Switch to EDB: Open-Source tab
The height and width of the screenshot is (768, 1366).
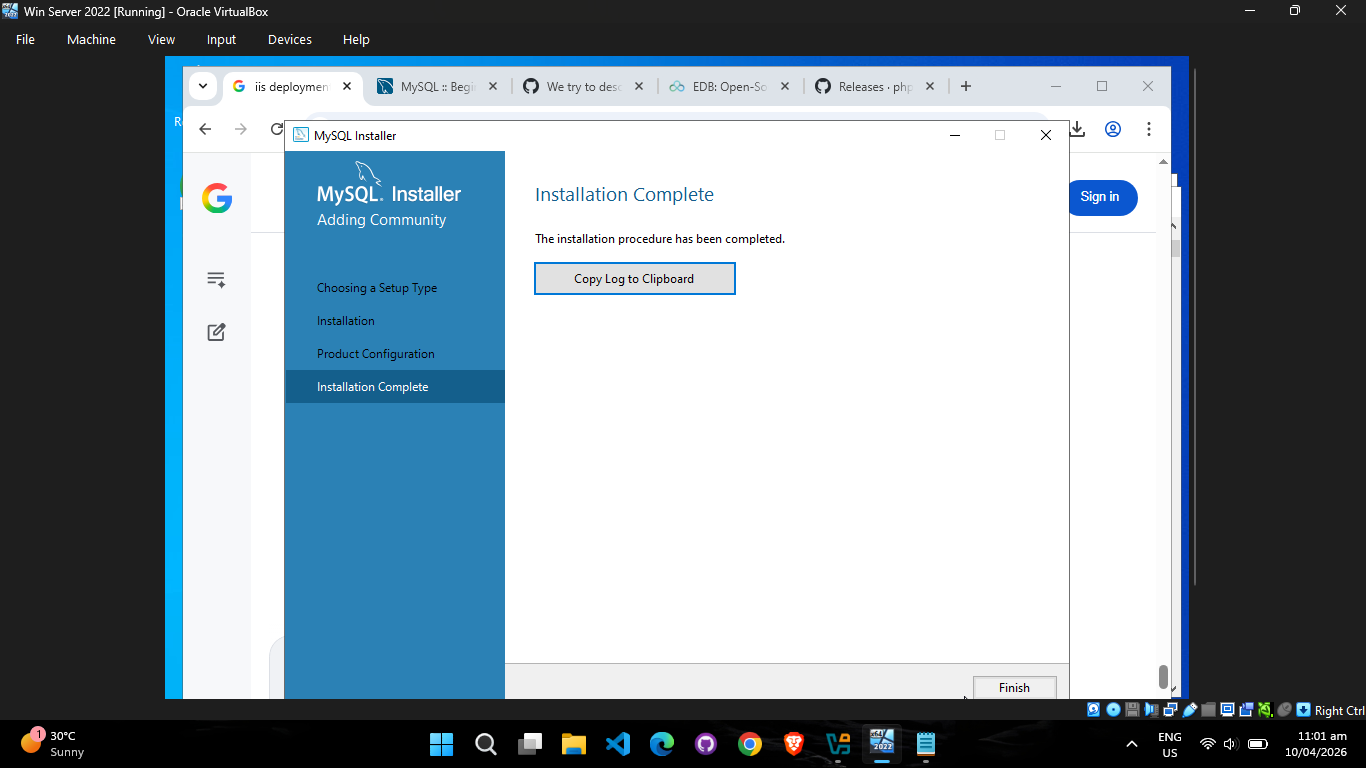[729, 87]
